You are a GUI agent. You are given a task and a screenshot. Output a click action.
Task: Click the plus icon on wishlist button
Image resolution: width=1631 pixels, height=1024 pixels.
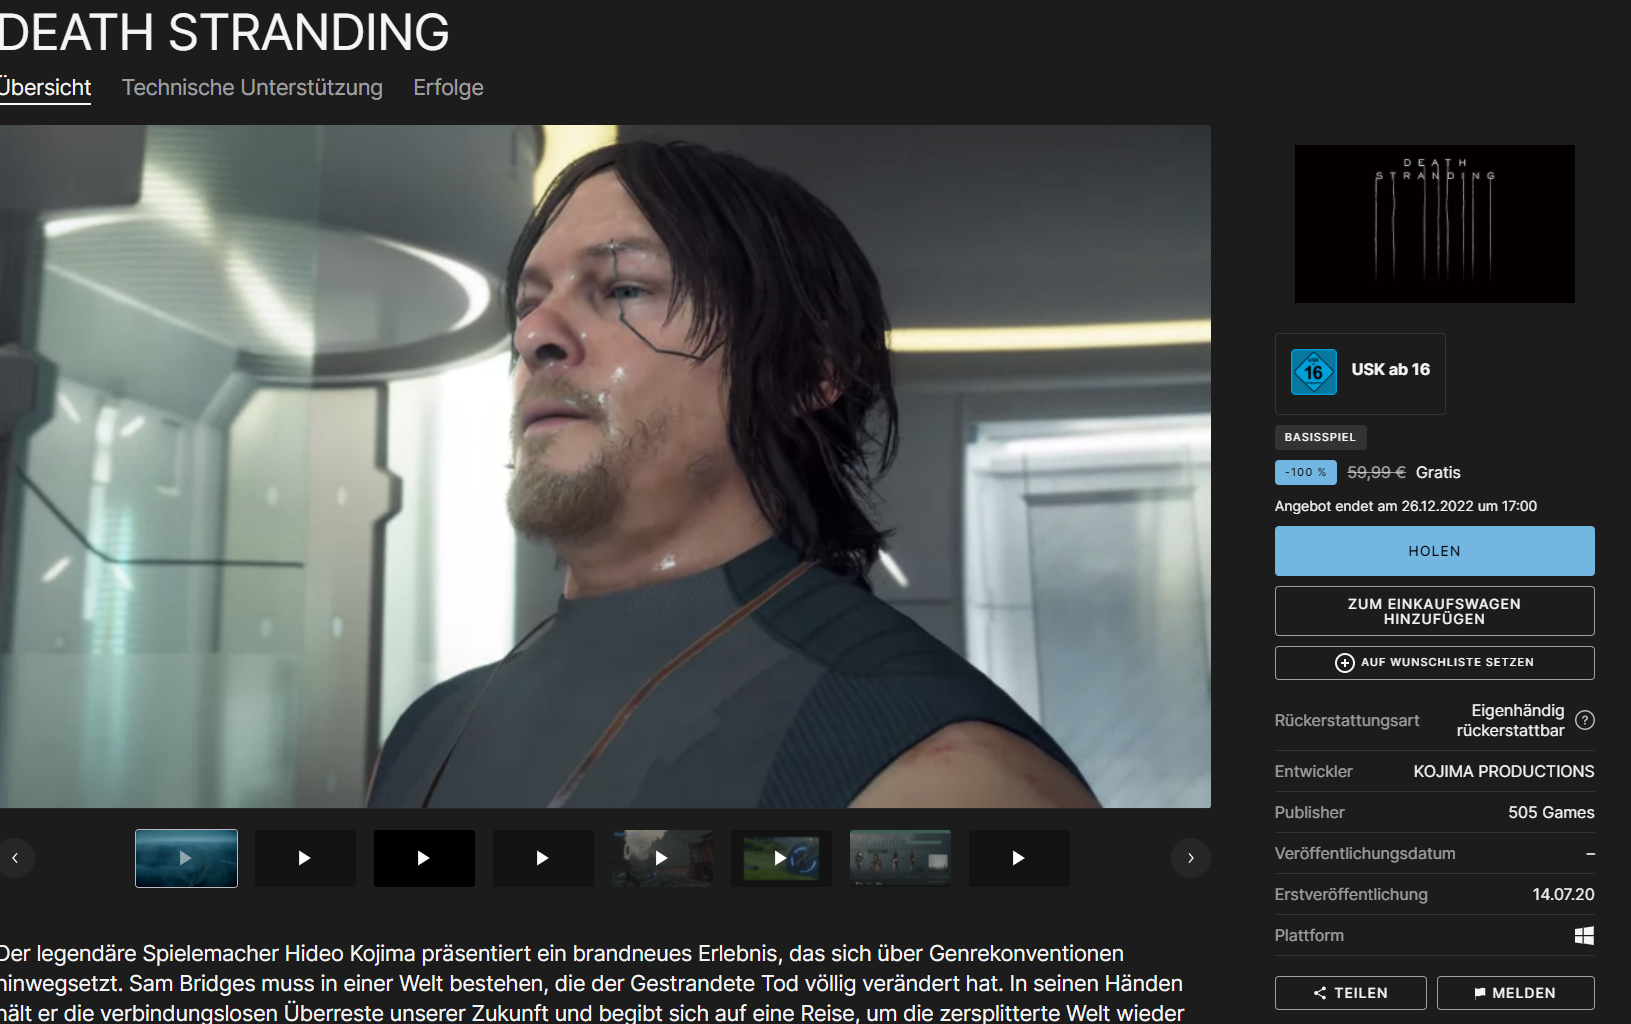1345,663
